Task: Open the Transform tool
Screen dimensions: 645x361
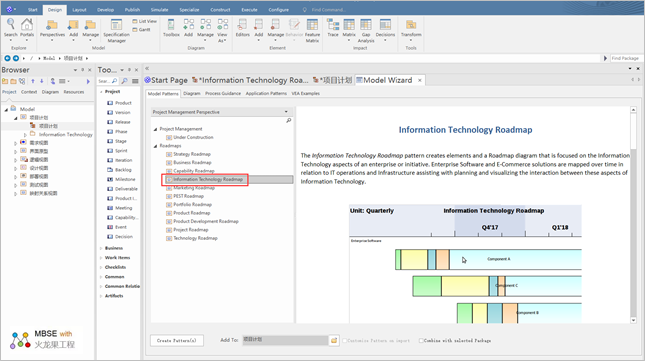Action: point(411,29)
